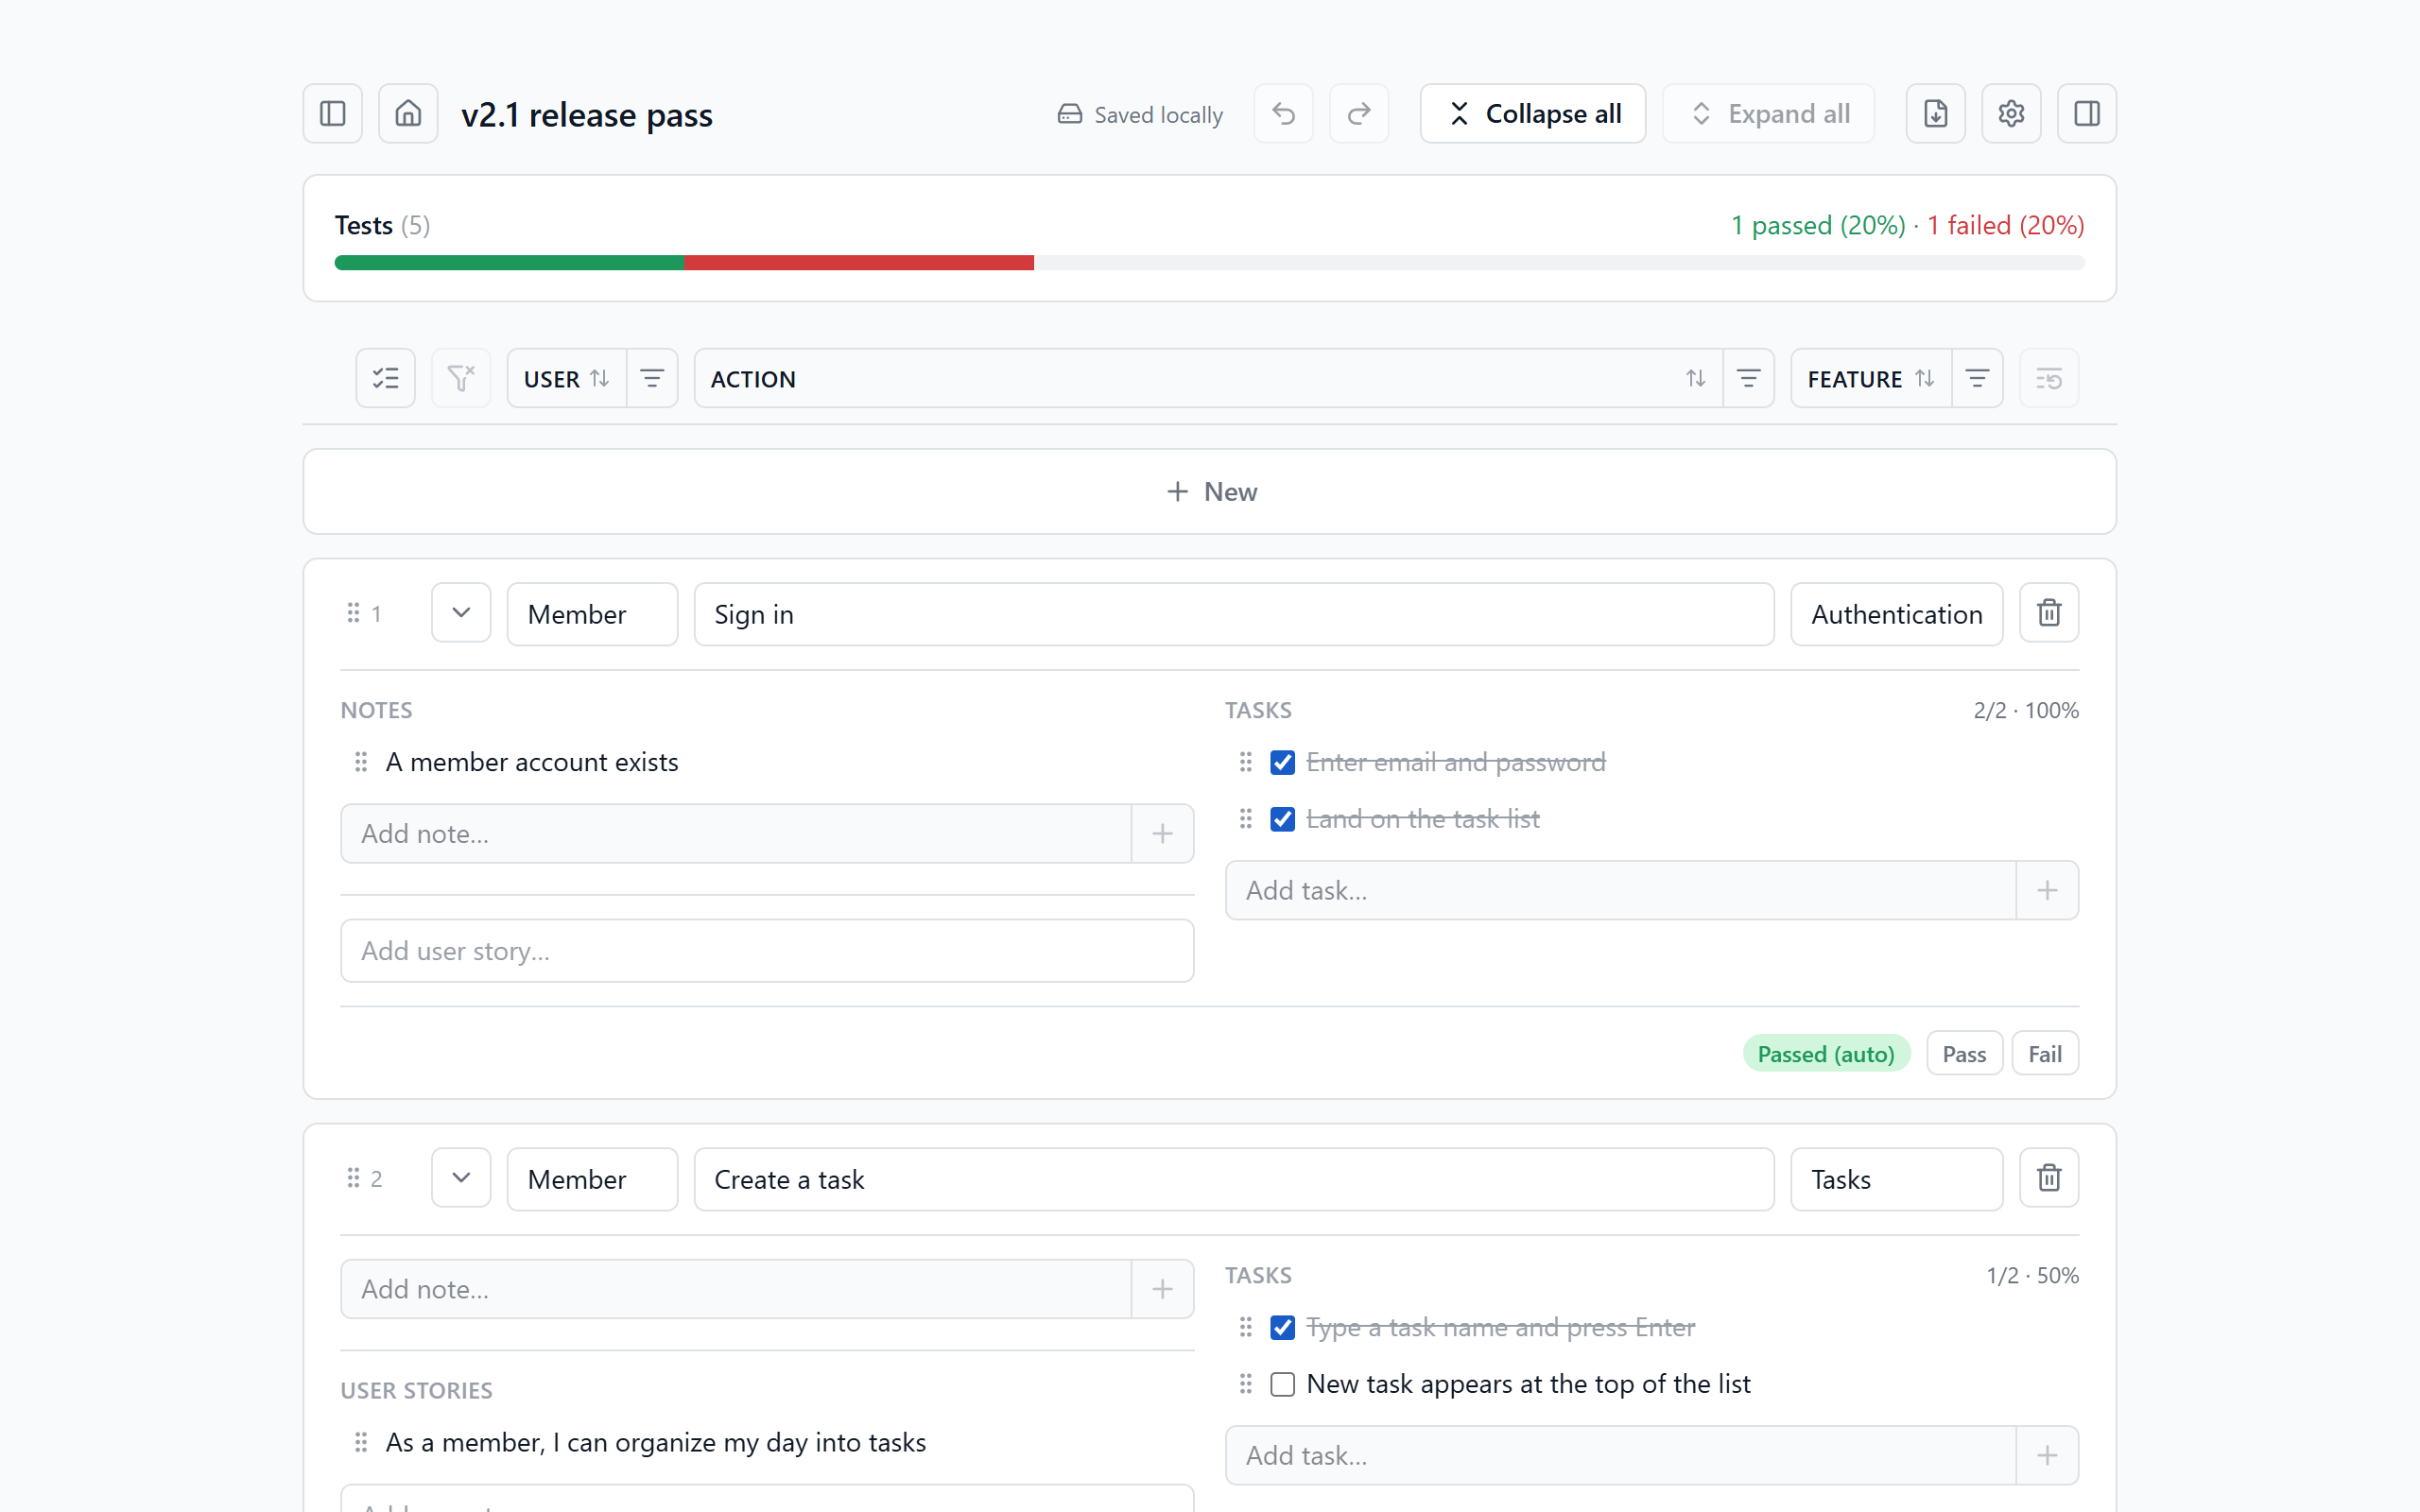Click the checklist view icon
Viewport: 2420px width, 1512px height.
pyautogui.click(x=385, y=378)
